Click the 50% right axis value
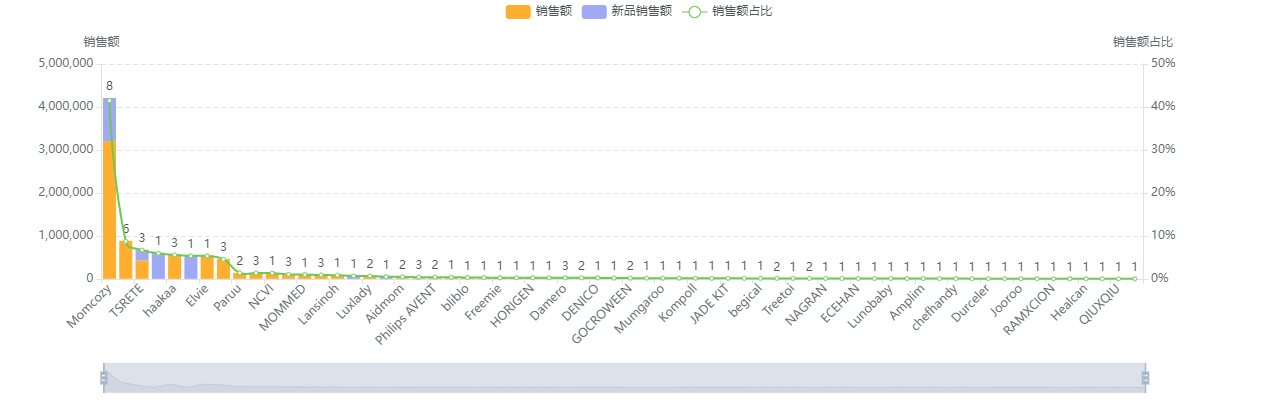The width and height of the screenshot is (1278, 400). (x=1163, y=63)
